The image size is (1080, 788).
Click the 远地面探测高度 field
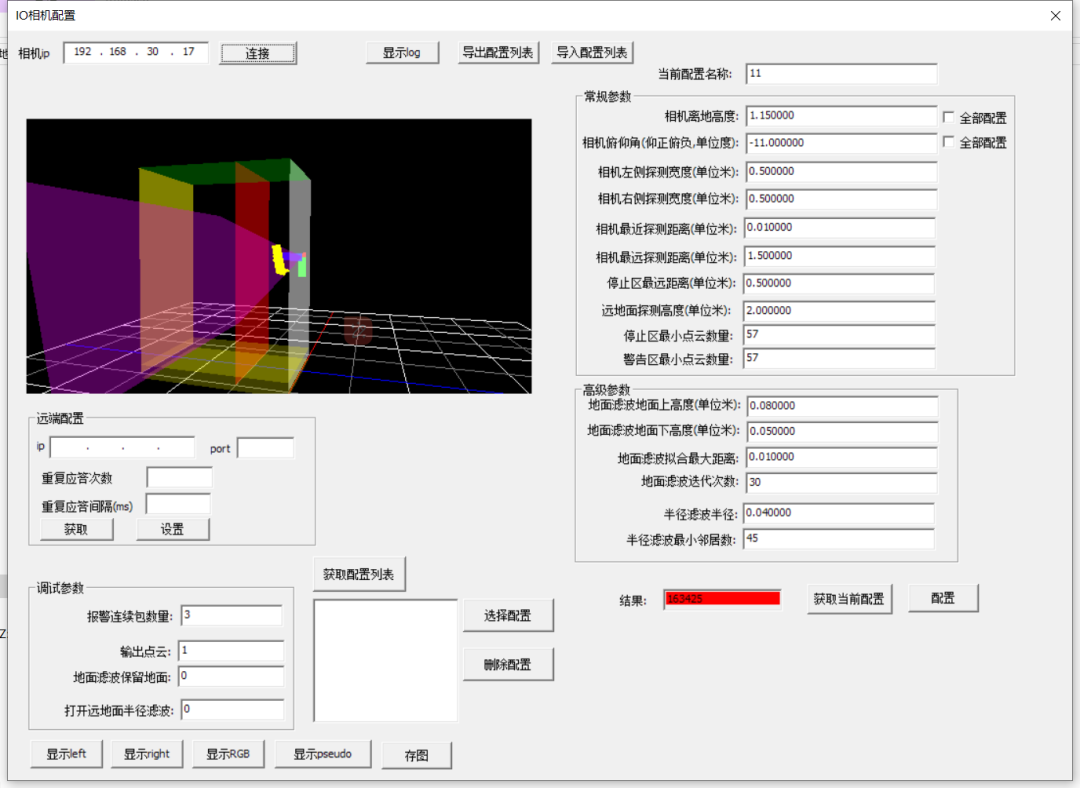coord(839,311)
